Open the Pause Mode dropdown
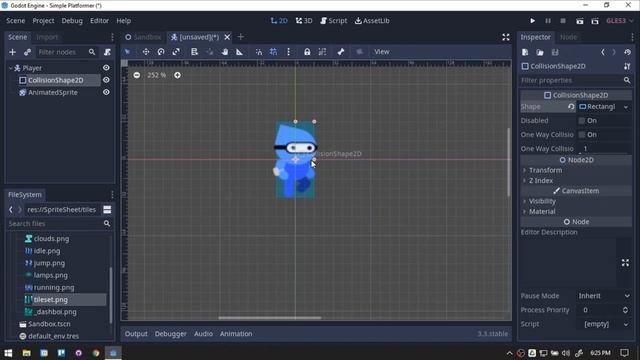The image size is (640, 360). pyautogui.click(x=604, y=296)
